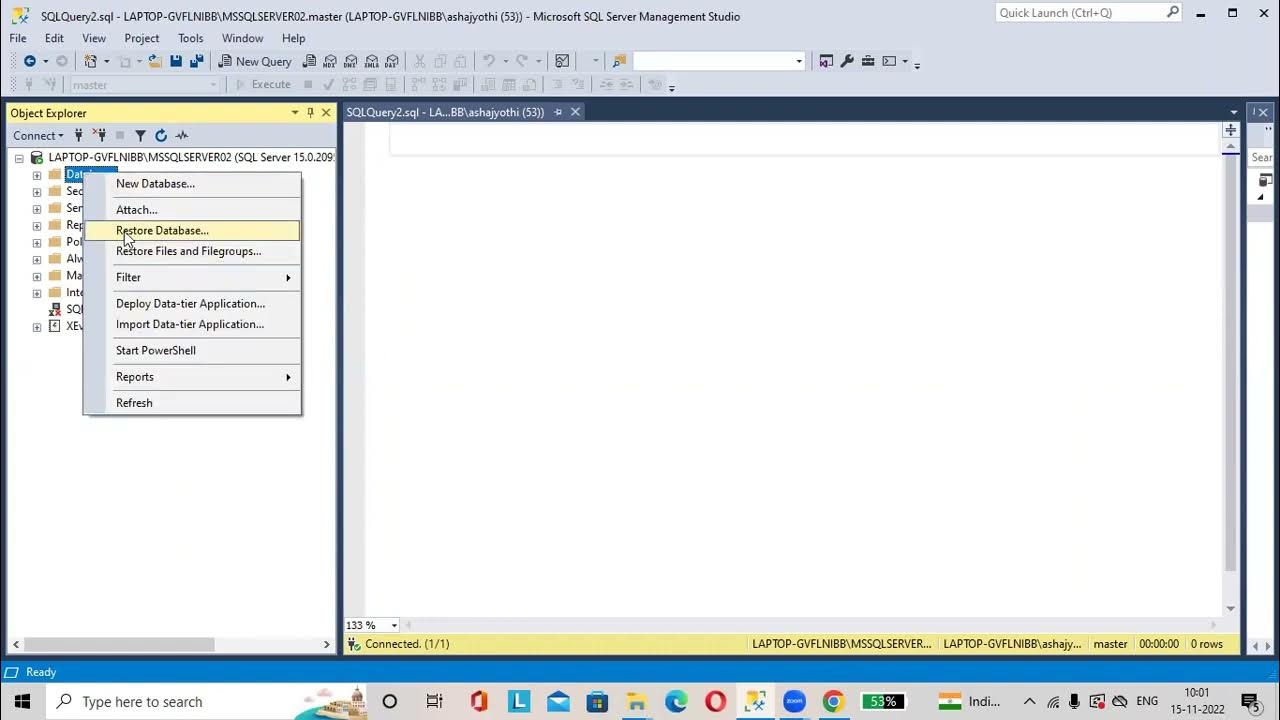Expand the XEvent Profiler tree node
1280x720 pixels.
[x=37, y=326]
